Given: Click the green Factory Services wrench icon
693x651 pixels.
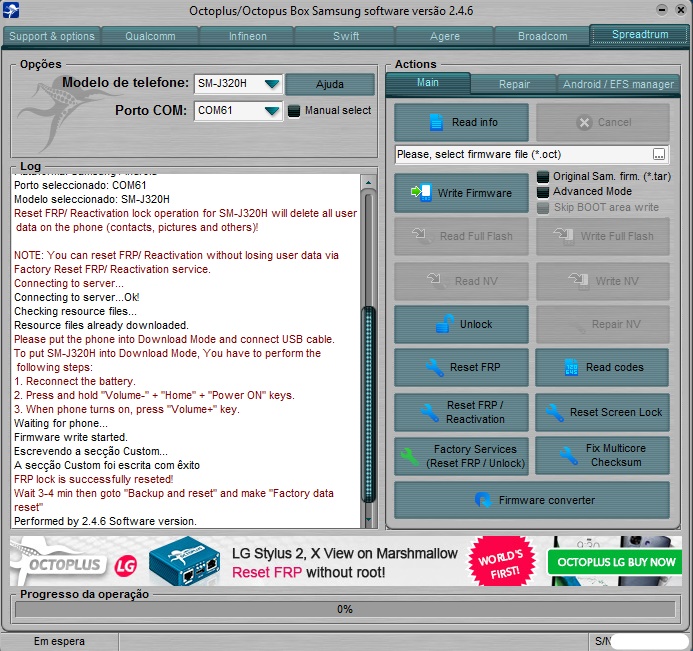Looking at the screenshot, I should pos(410,457).
